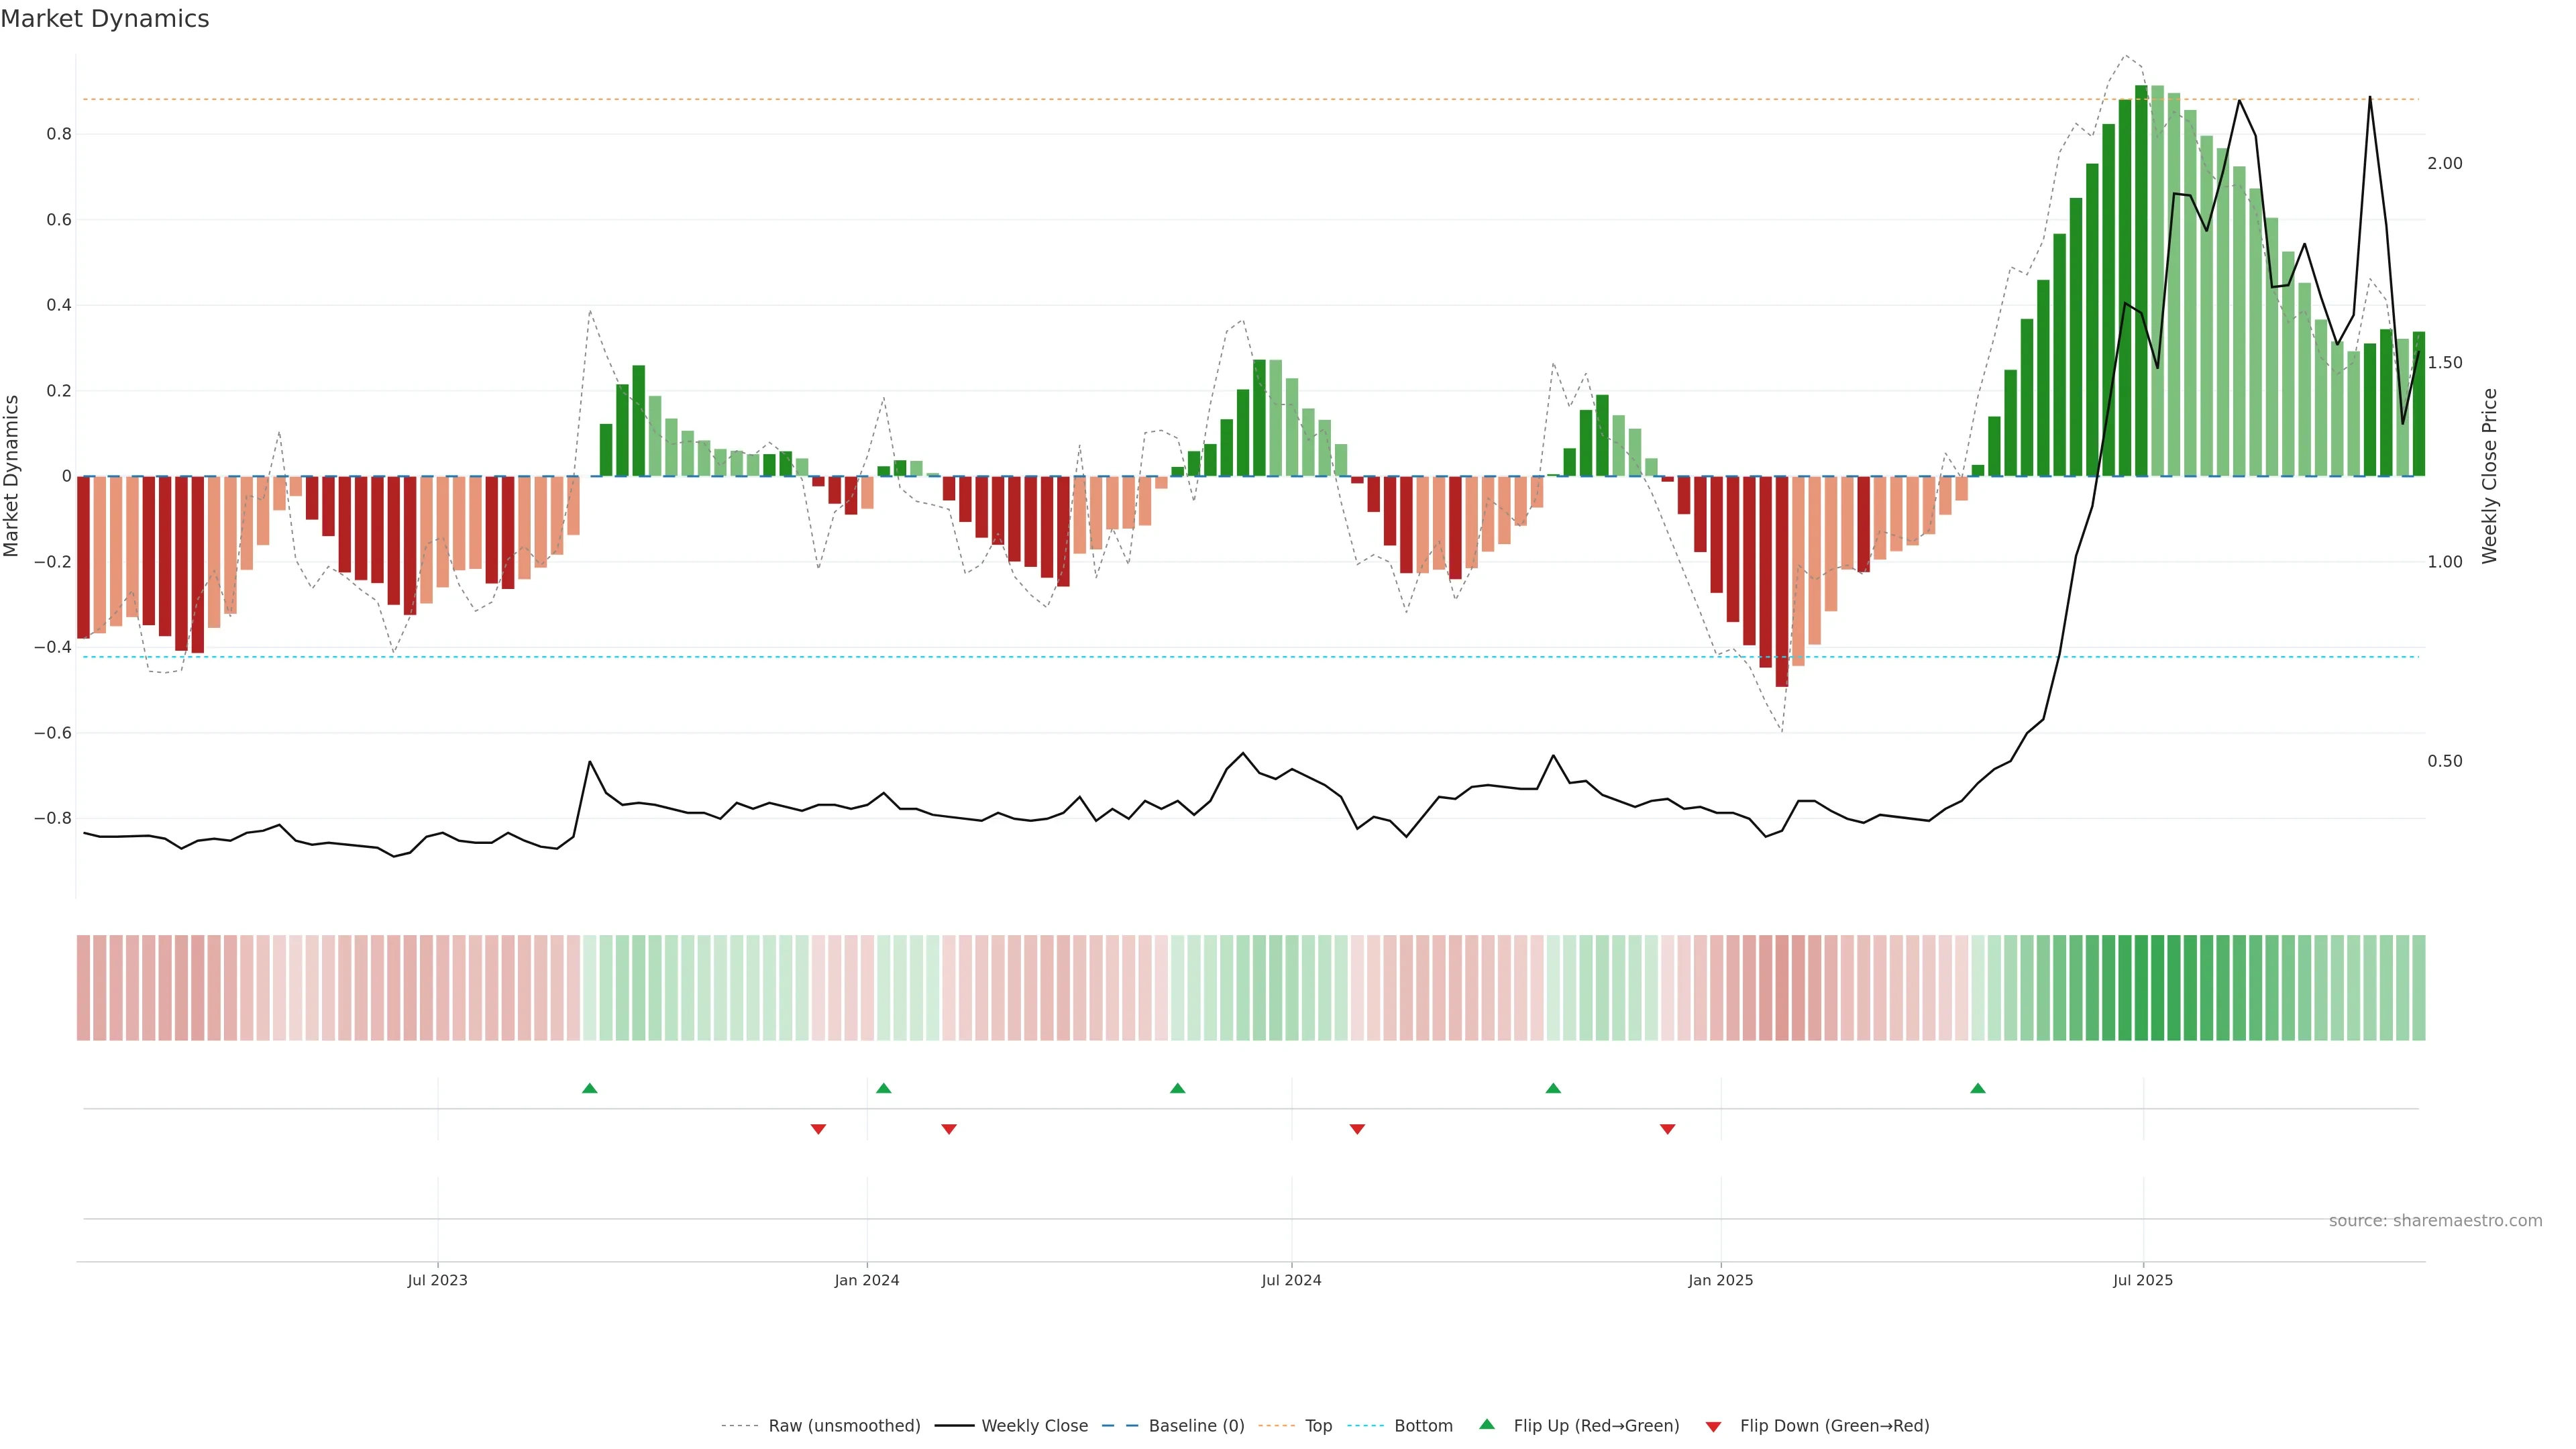Click the Jul 2025 x-axis label

2142,1280
